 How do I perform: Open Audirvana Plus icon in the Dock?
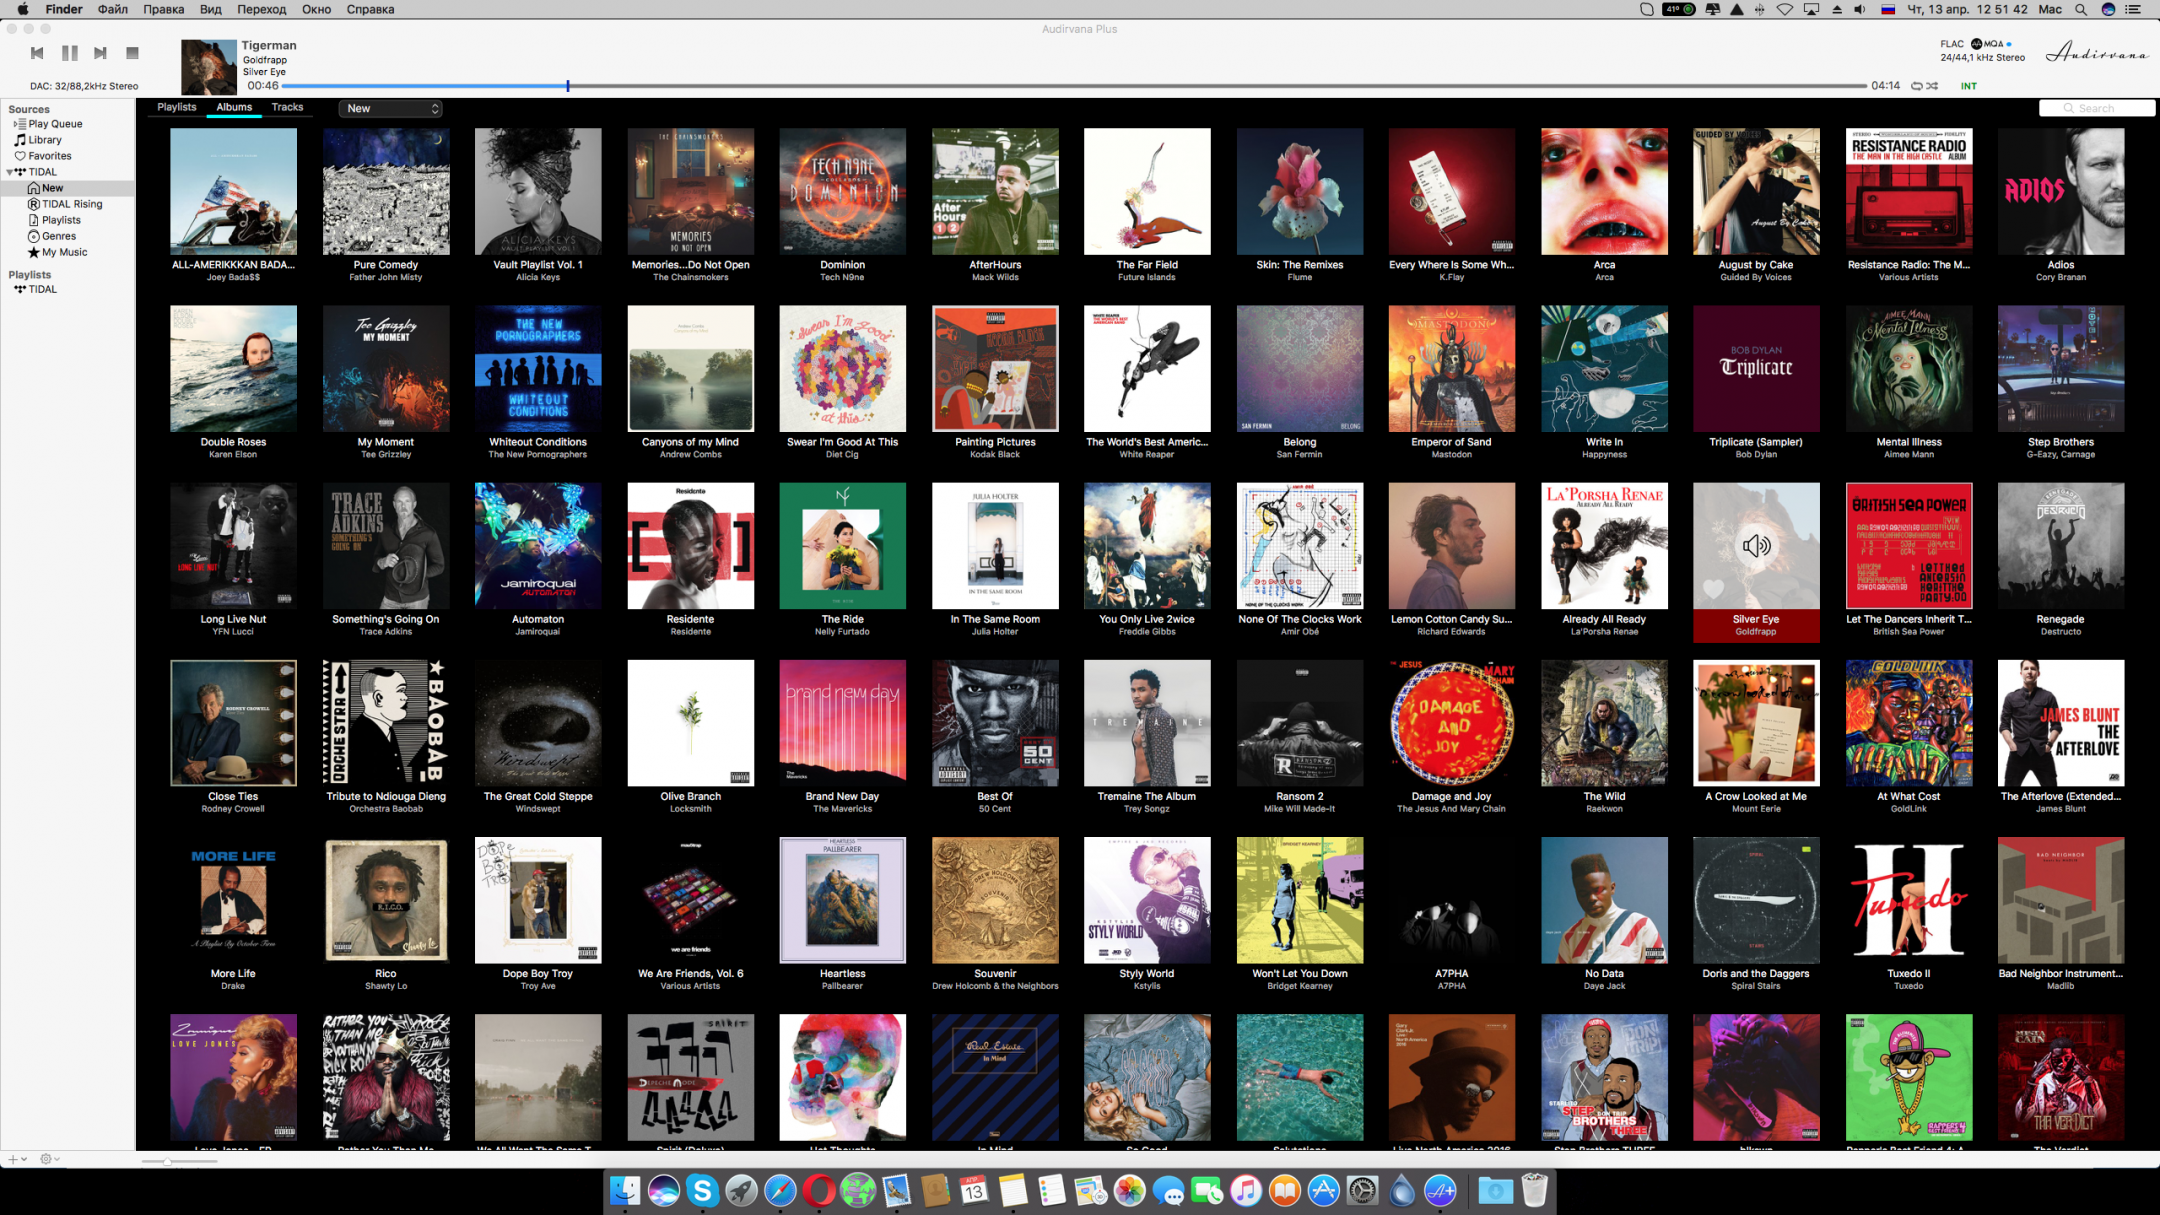pos(1440,1190)
